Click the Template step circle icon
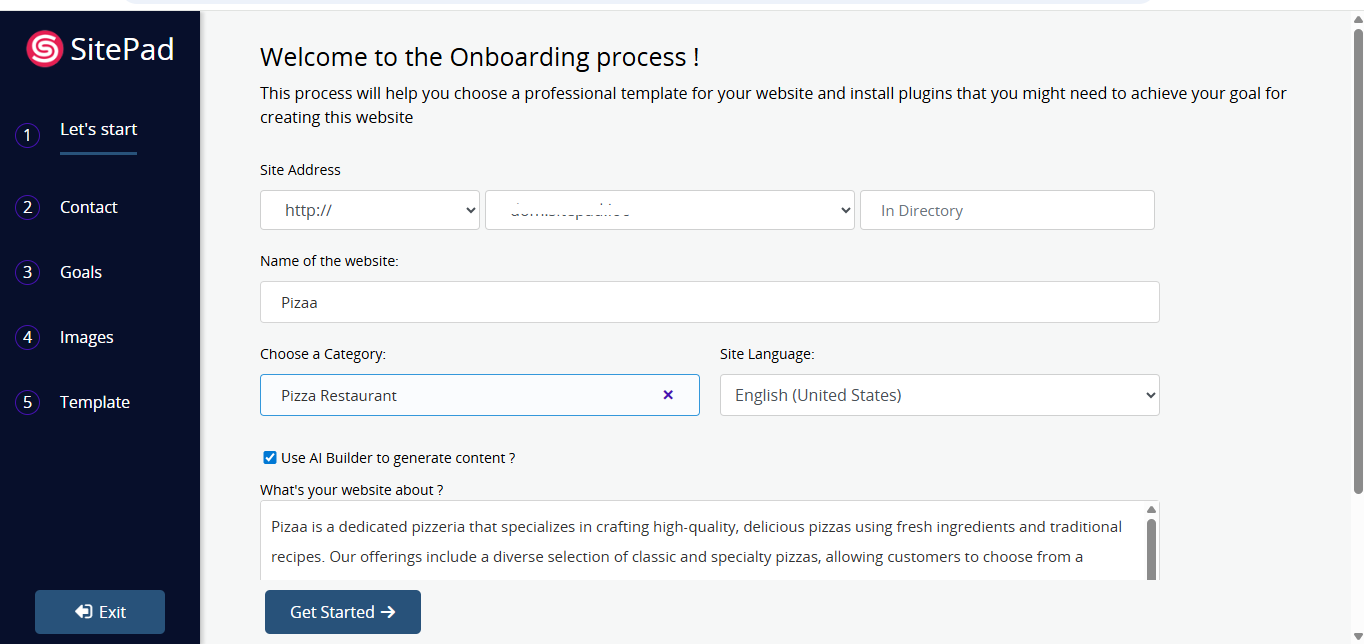 pos(27,401)
